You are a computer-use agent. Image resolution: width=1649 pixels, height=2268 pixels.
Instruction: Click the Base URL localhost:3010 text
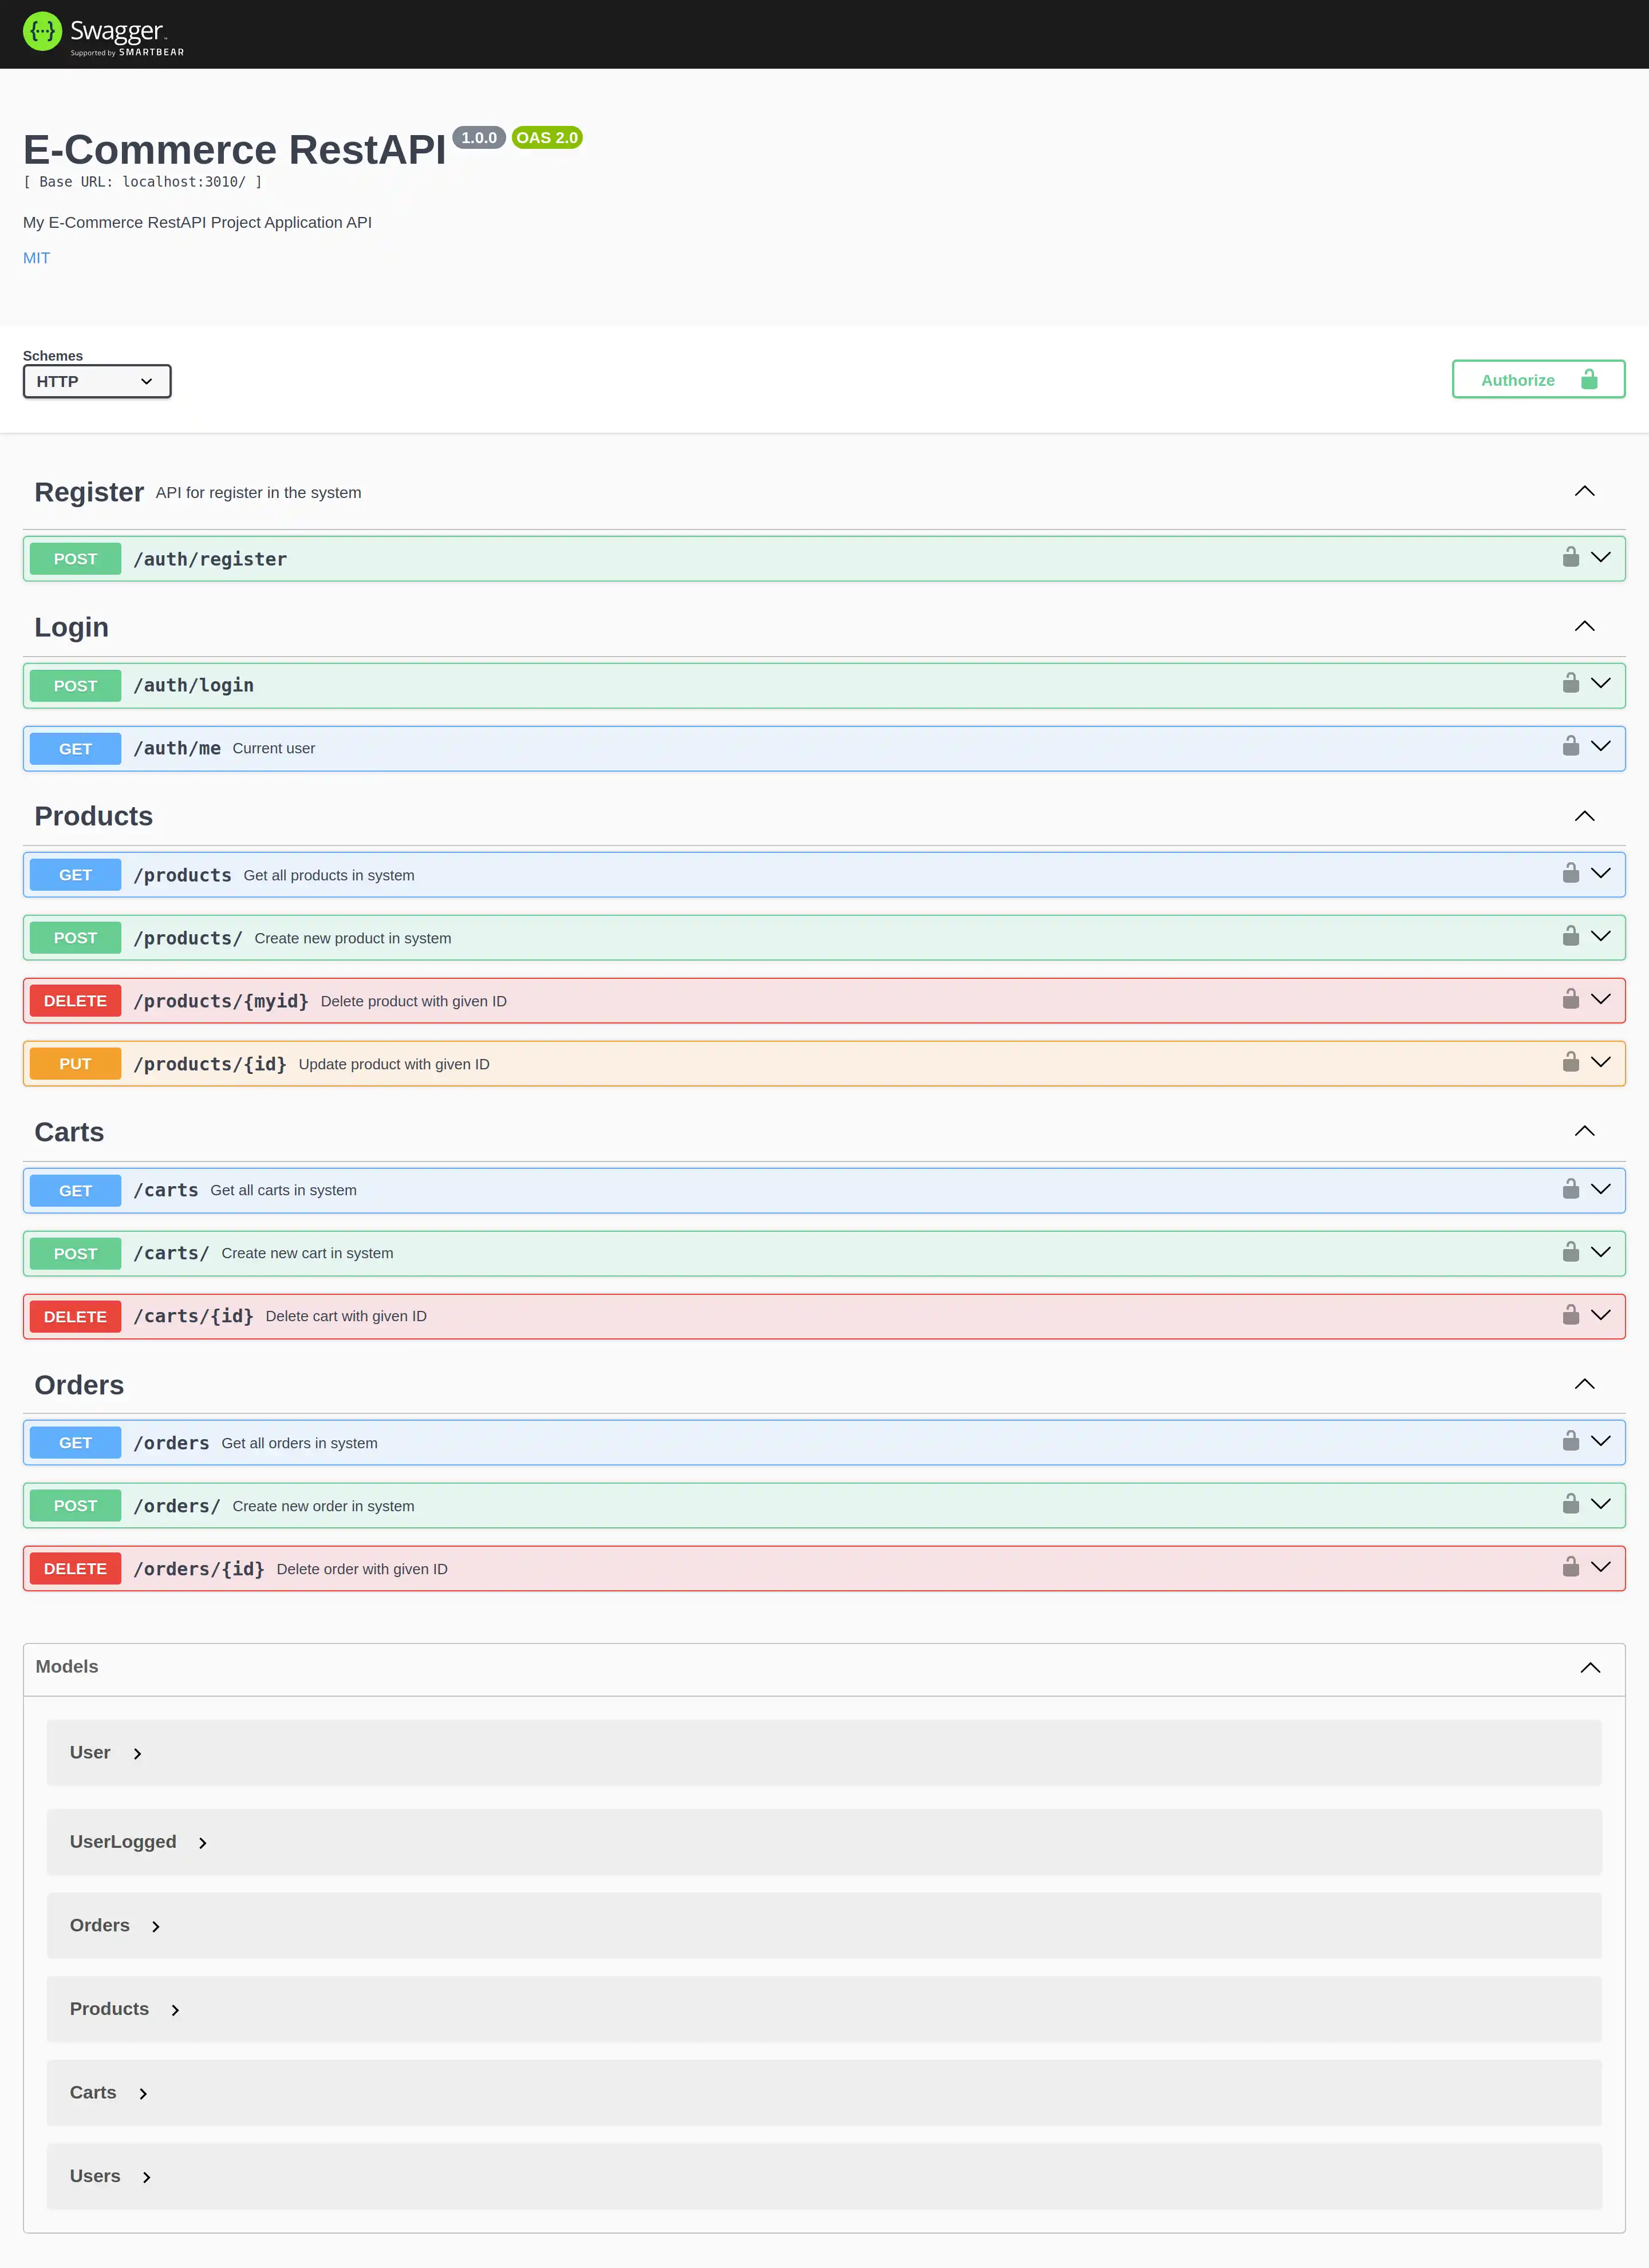(143, 182)
